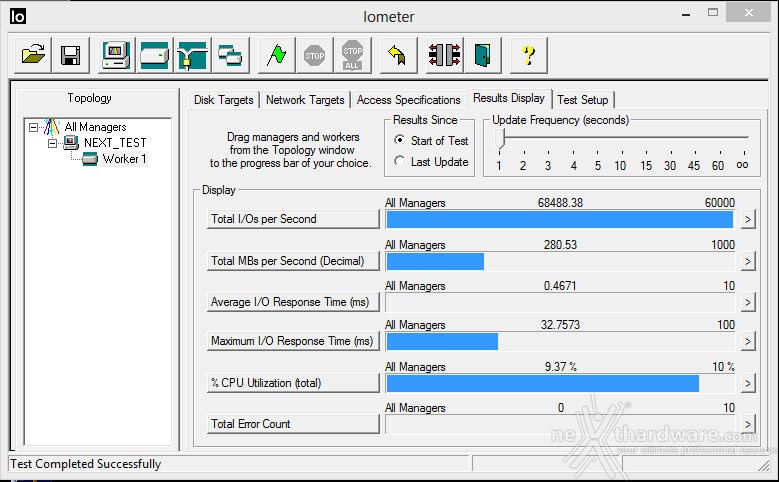Image resolution: width=779 pixels, height=482 pixels.
Task: Select the Results Display tab
Action: pos(509,98)
